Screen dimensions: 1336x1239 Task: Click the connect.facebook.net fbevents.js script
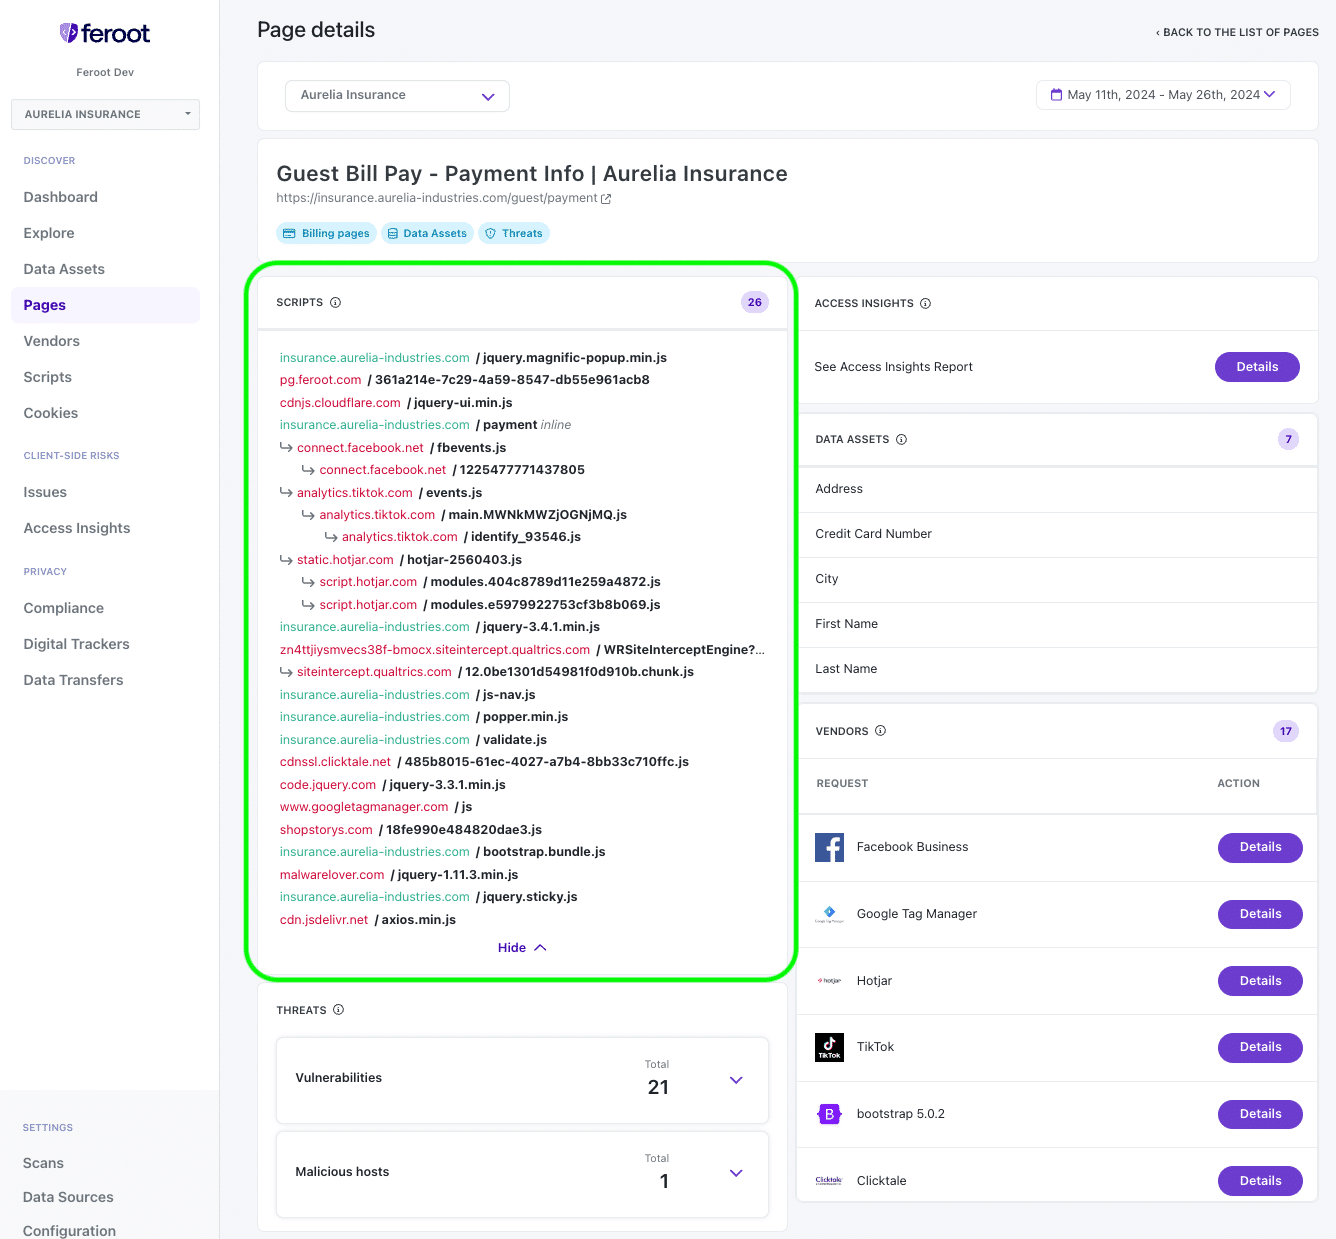click(401, 448)
